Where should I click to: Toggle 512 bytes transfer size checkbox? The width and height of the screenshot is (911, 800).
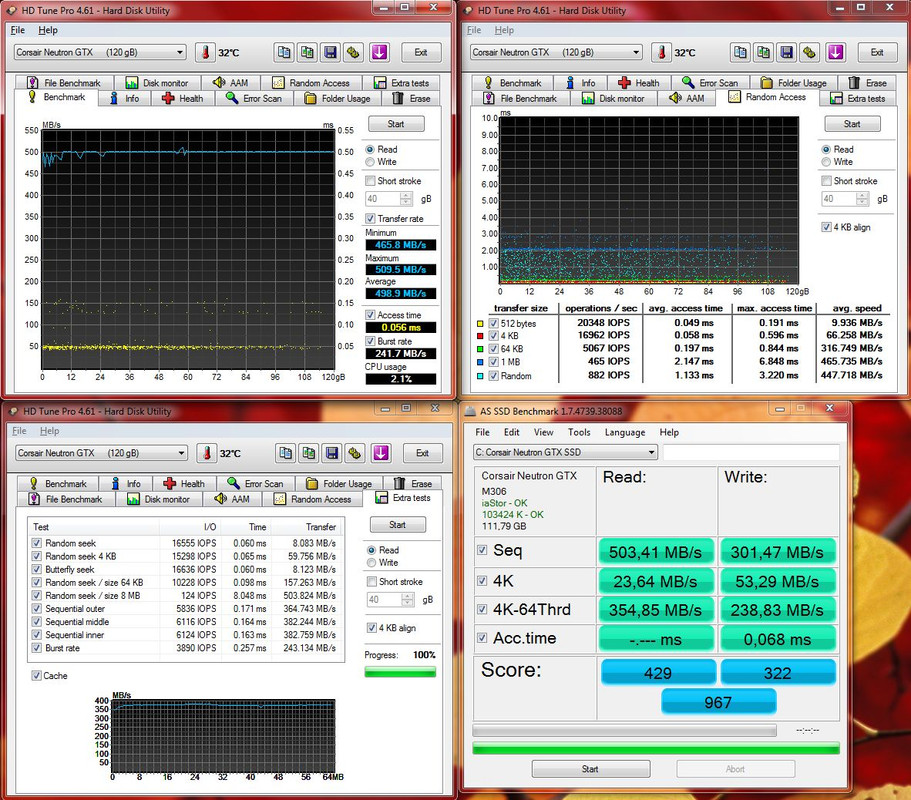[x=493, y=323]
